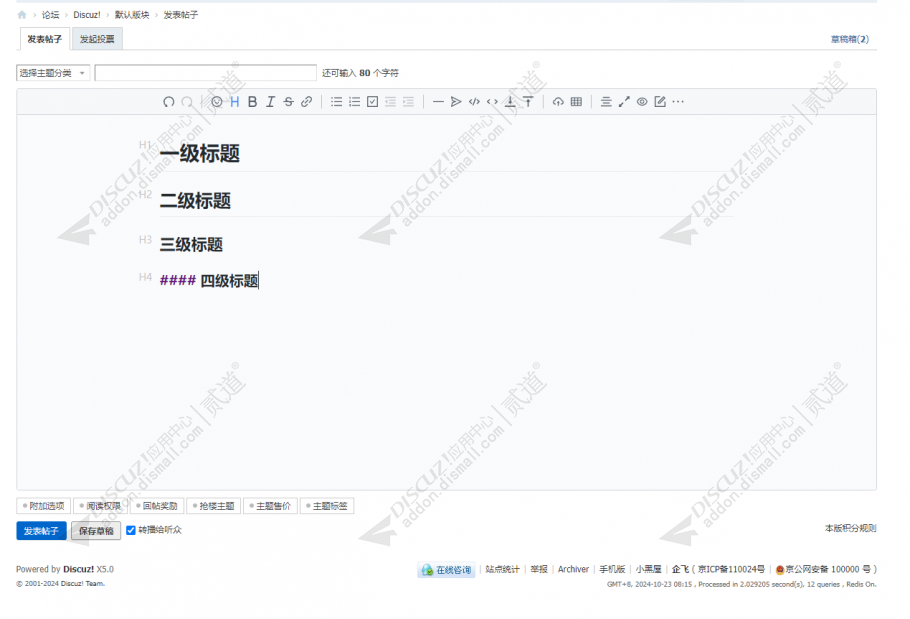Click the 三级标题 heading in editor
Image resolution: width=910 pixels, height=619 pixels.
(191, 244)
